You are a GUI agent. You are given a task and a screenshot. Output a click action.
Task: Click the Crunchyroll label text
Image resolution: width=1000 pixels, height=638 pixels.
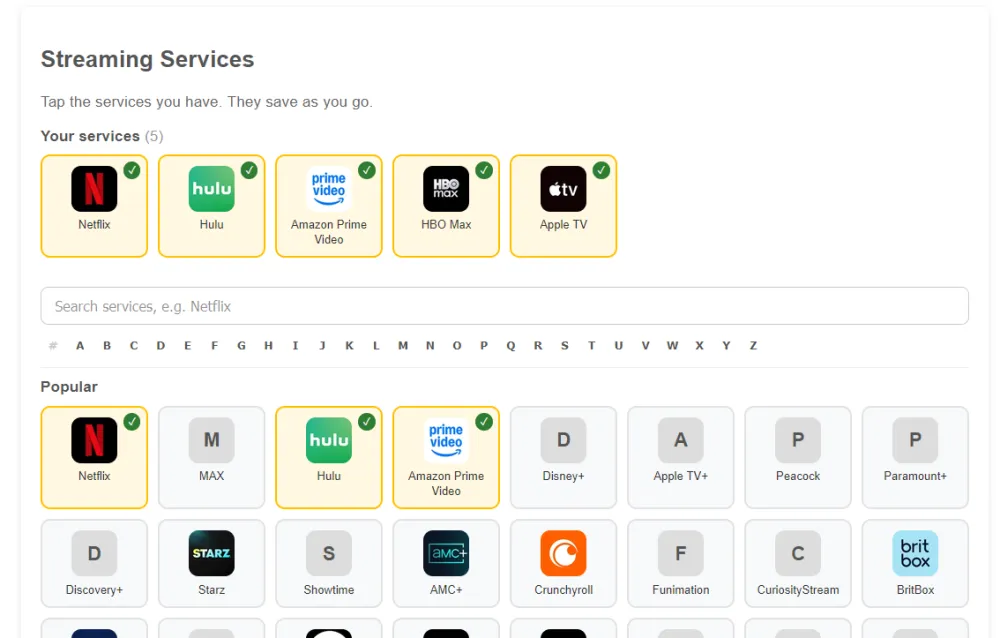point(564,590)
